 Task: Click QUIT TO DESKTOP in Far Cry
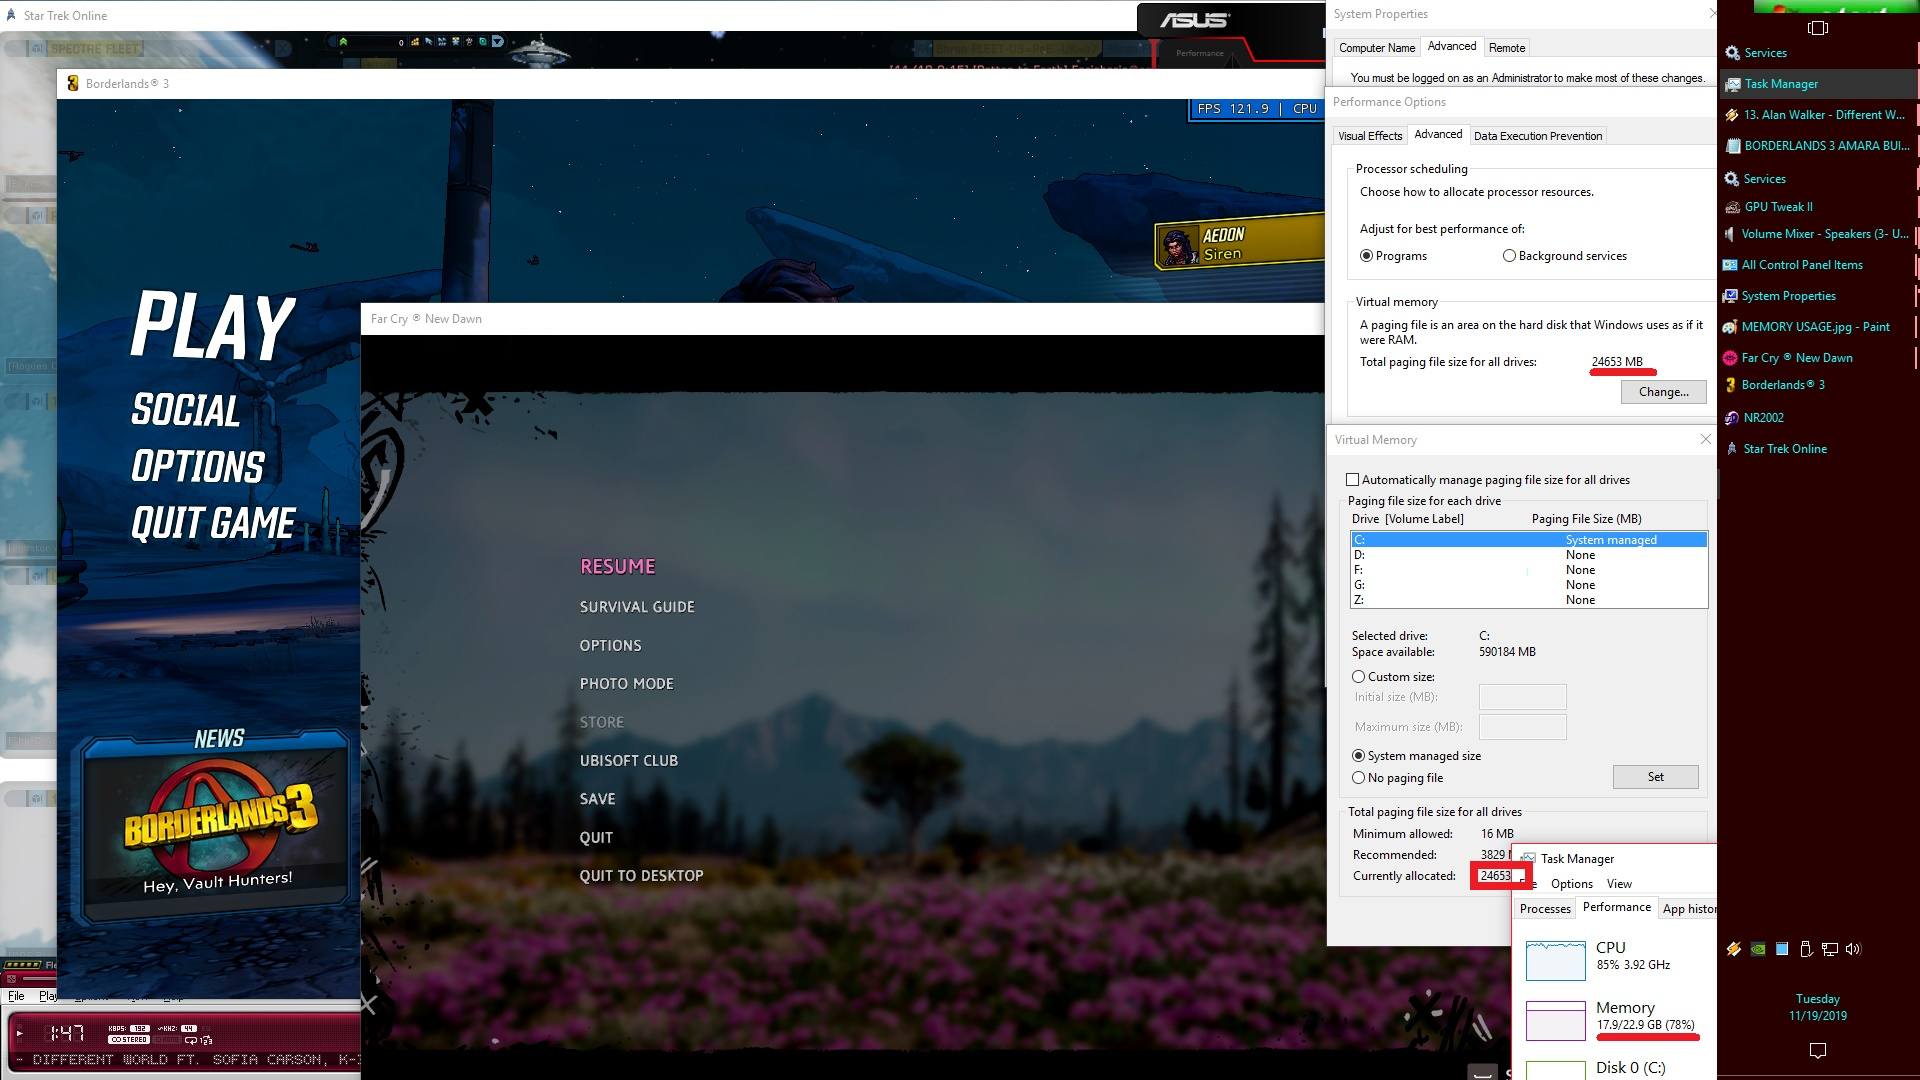click(x=642, y=876)
